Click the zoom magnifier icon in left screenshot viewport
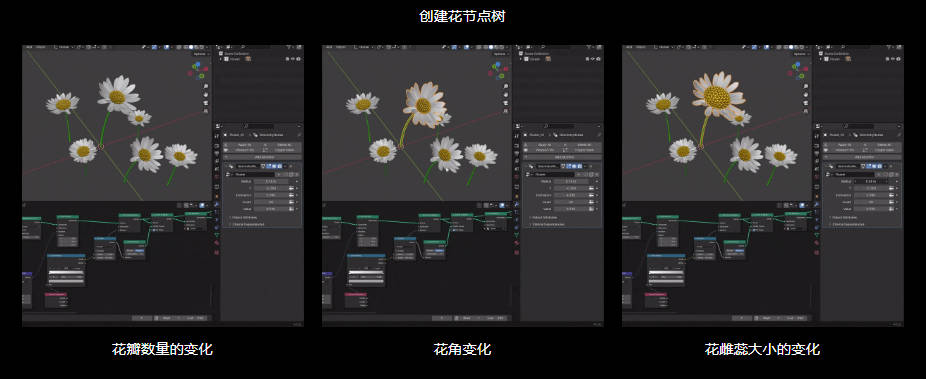Image resolution: width=926 pixels, height=379 pixels. 206,86
